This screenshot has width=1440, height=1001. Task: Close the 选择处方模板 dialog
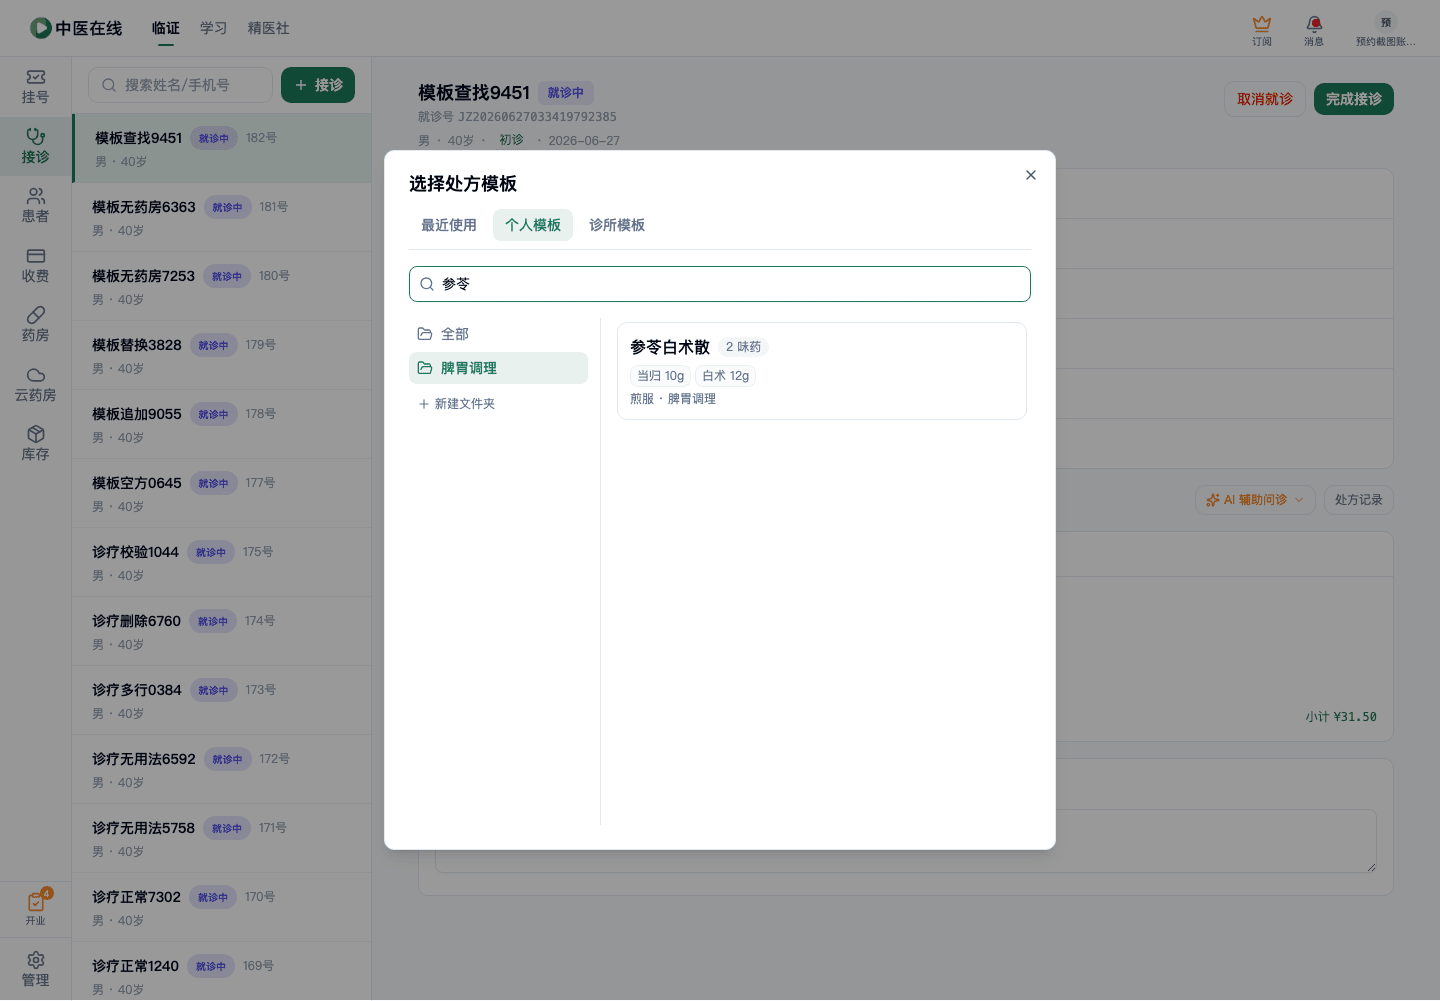pyautogui.click(x=1031, y=175)
